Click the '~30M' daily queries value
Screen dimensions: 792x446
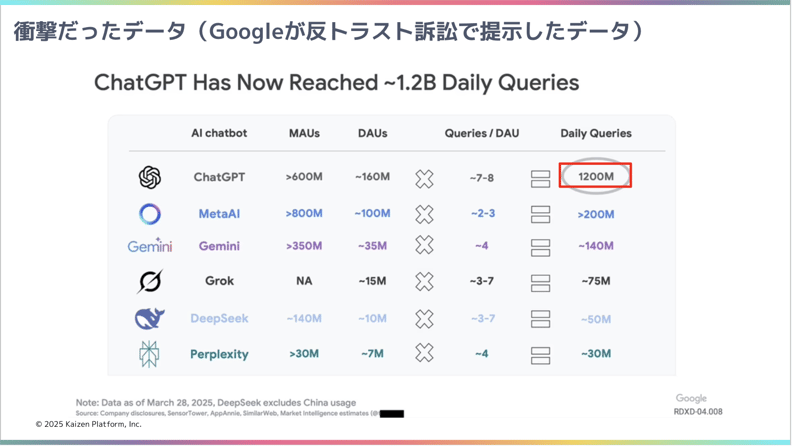596,354
